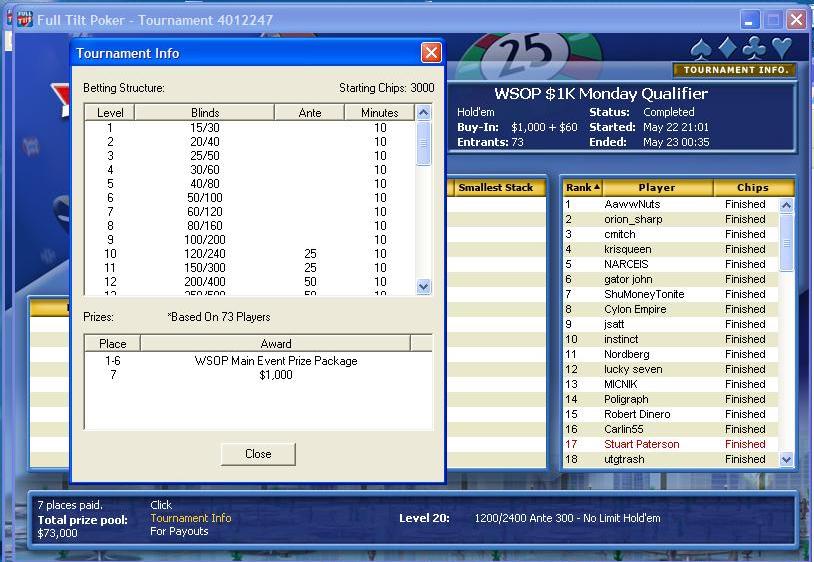Close the Full Tilt Poker main window

pyautogui.click(x=796, y=21)
